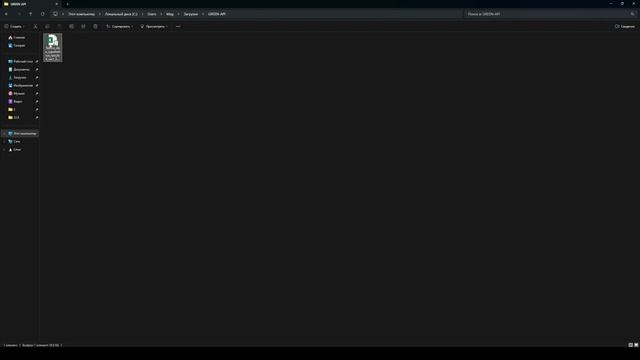
Task: Open a new tab with the plus button
Action: (67, 4)
